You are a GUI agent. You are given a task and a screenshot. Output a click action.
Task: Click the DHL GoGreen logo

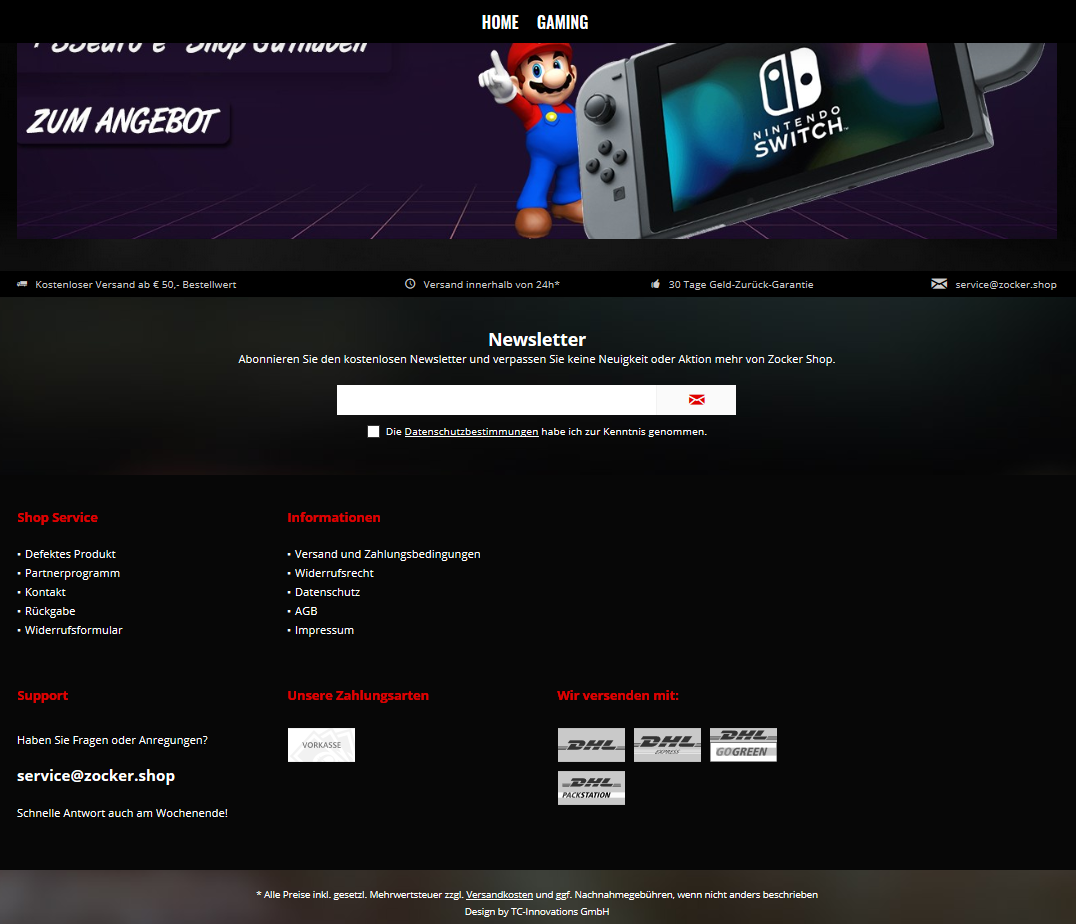tap(743, 745)
